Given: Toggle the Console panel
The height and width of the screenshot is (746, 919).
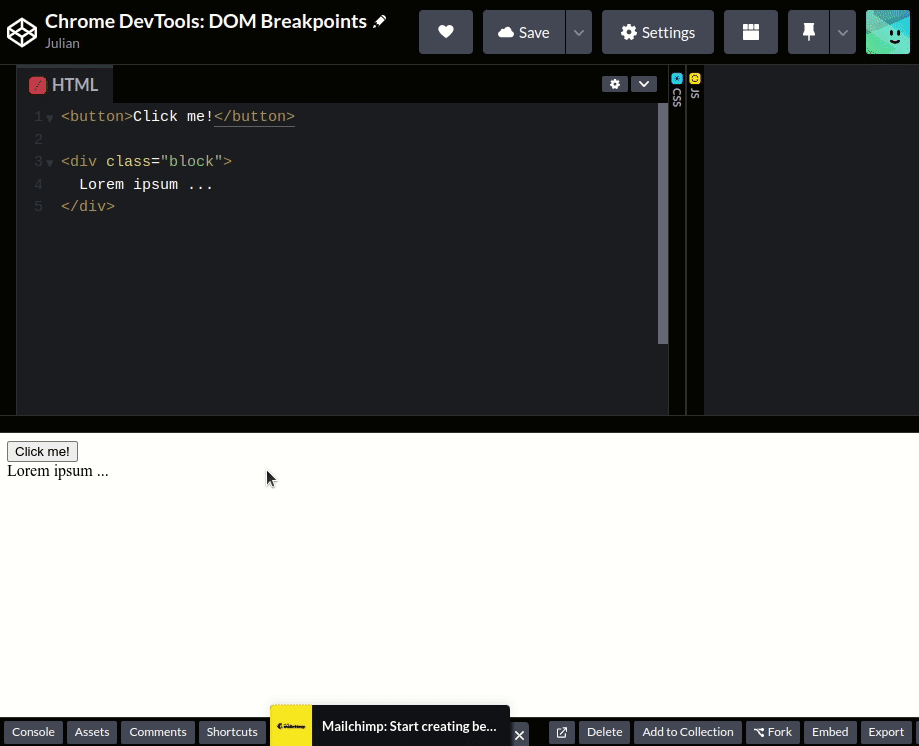Looking at the screenshot, I should click(33, 732).
